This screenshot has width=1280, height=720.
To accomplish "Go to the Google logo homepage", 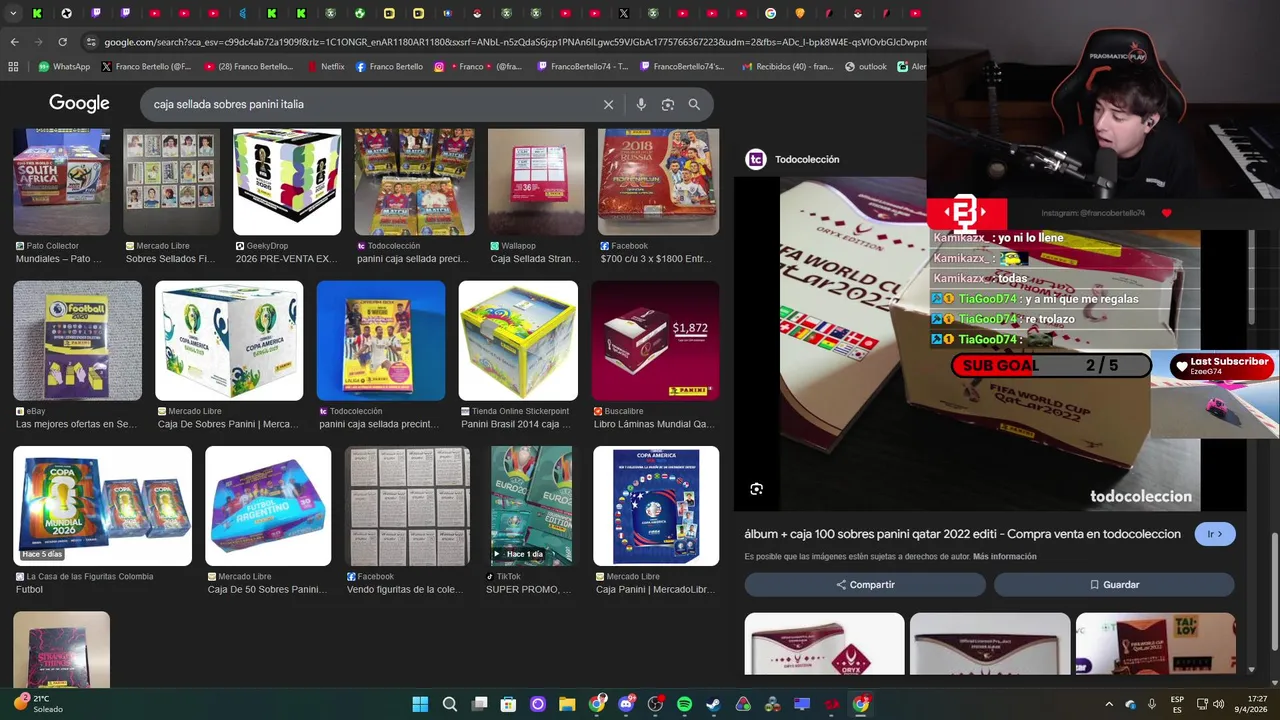I will click(x=79, y=104).
